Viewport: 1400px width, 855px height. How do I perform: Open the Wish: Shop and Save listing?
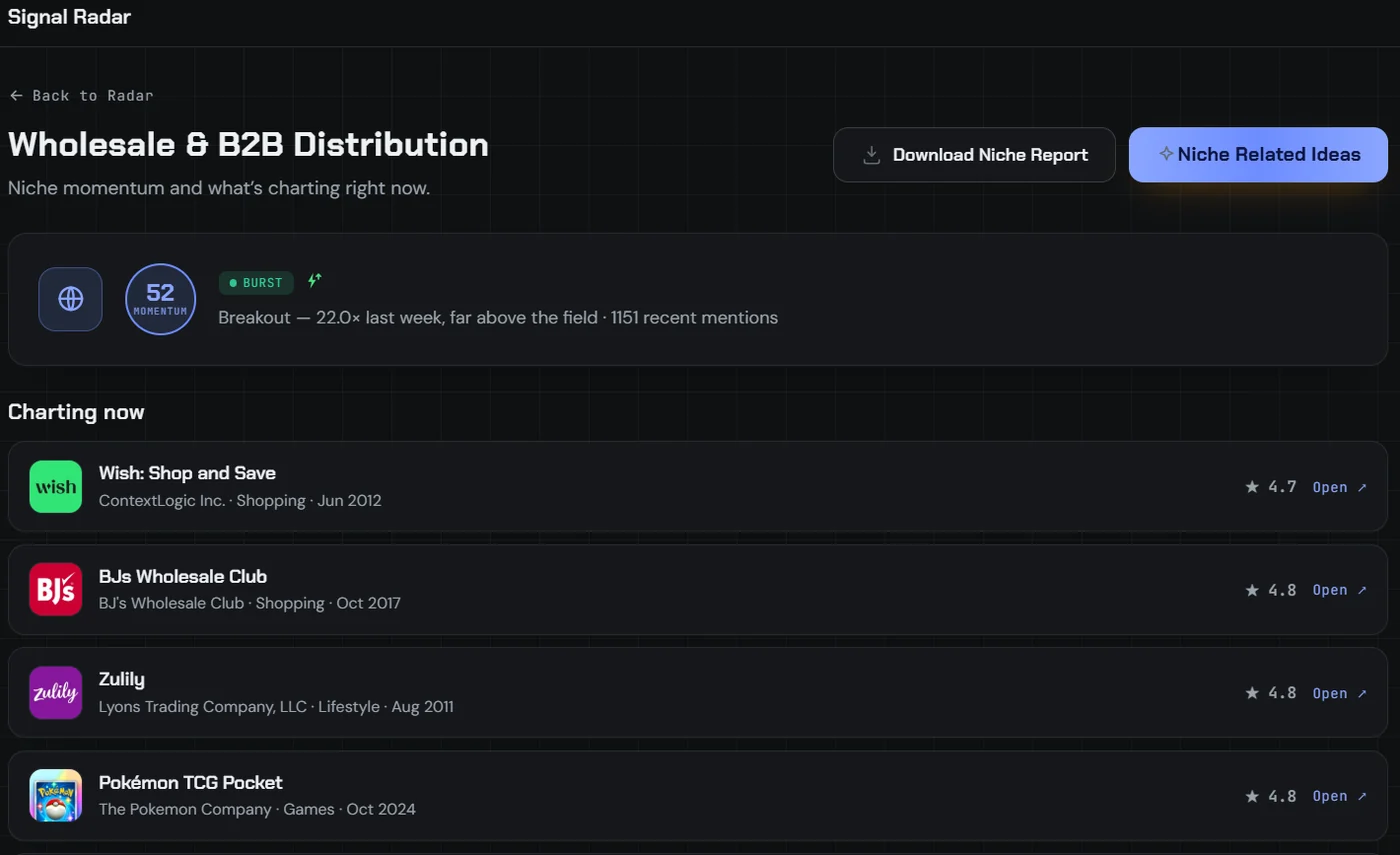point(1340,487)
